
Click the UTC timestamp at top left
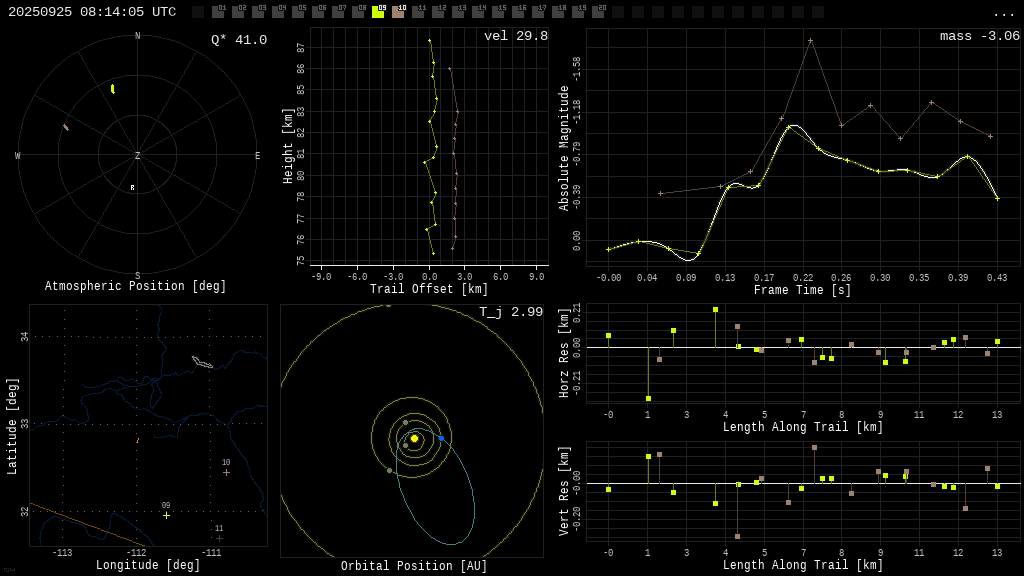[92, 12]
